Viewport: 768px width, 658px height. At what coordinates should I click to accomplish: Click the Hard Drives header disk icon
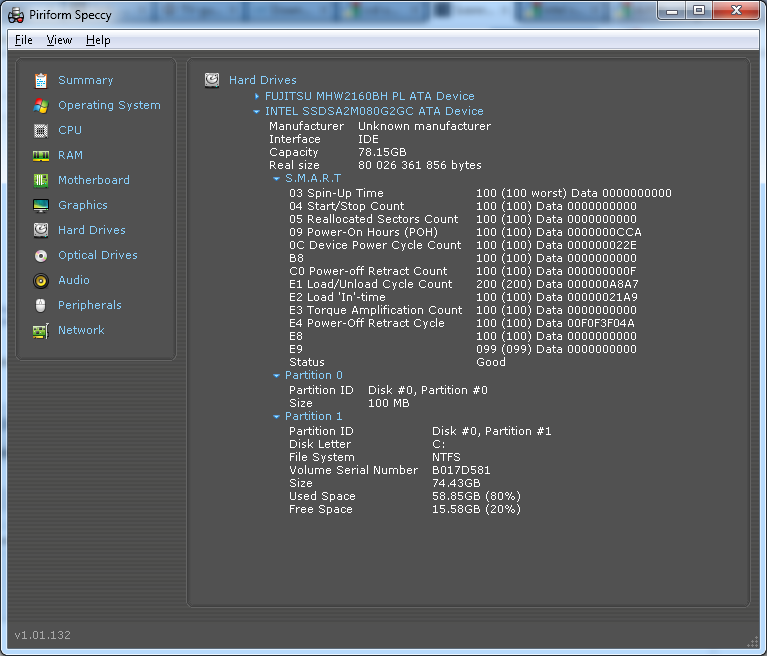pyautogui.click(x=212, y=80)
